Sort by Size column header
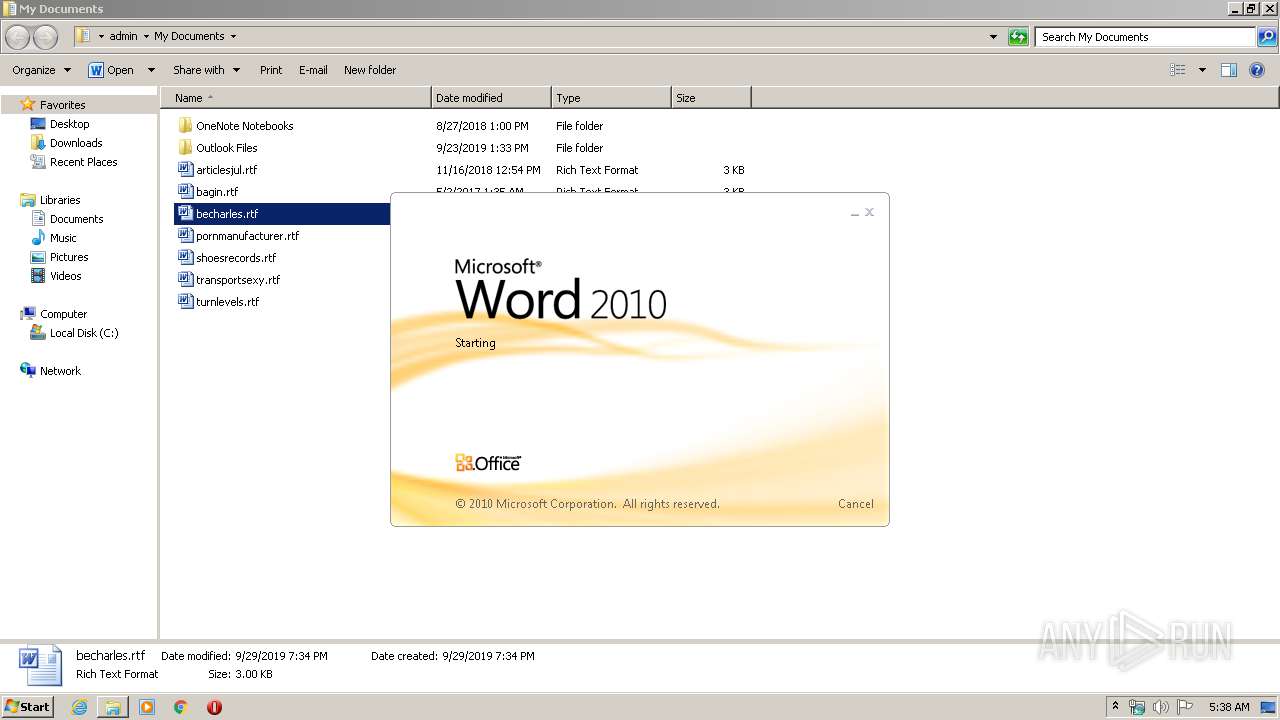The height and width of the screenshot is (720, 1280). click(711, 98)
